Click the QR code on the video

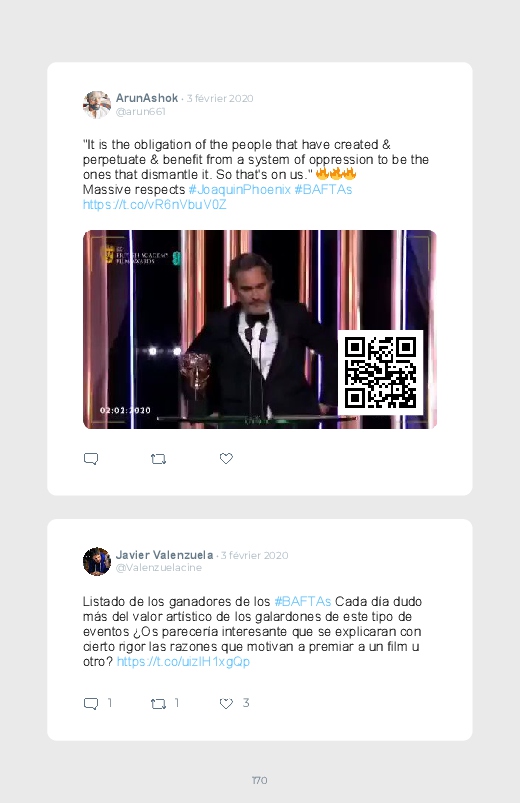(380, 372)
